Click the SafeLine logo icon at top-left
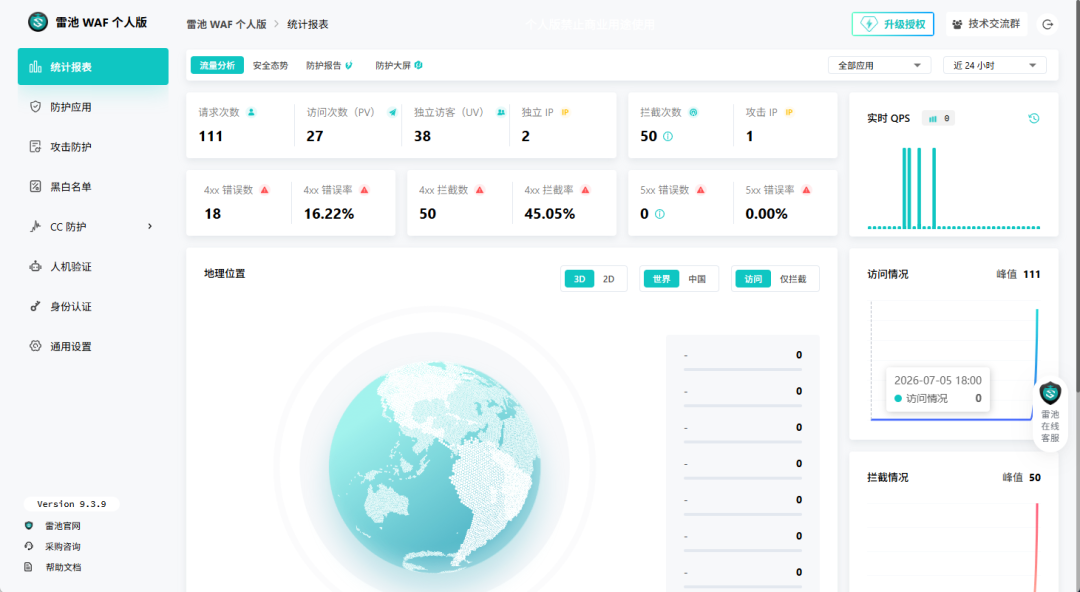 38,22
